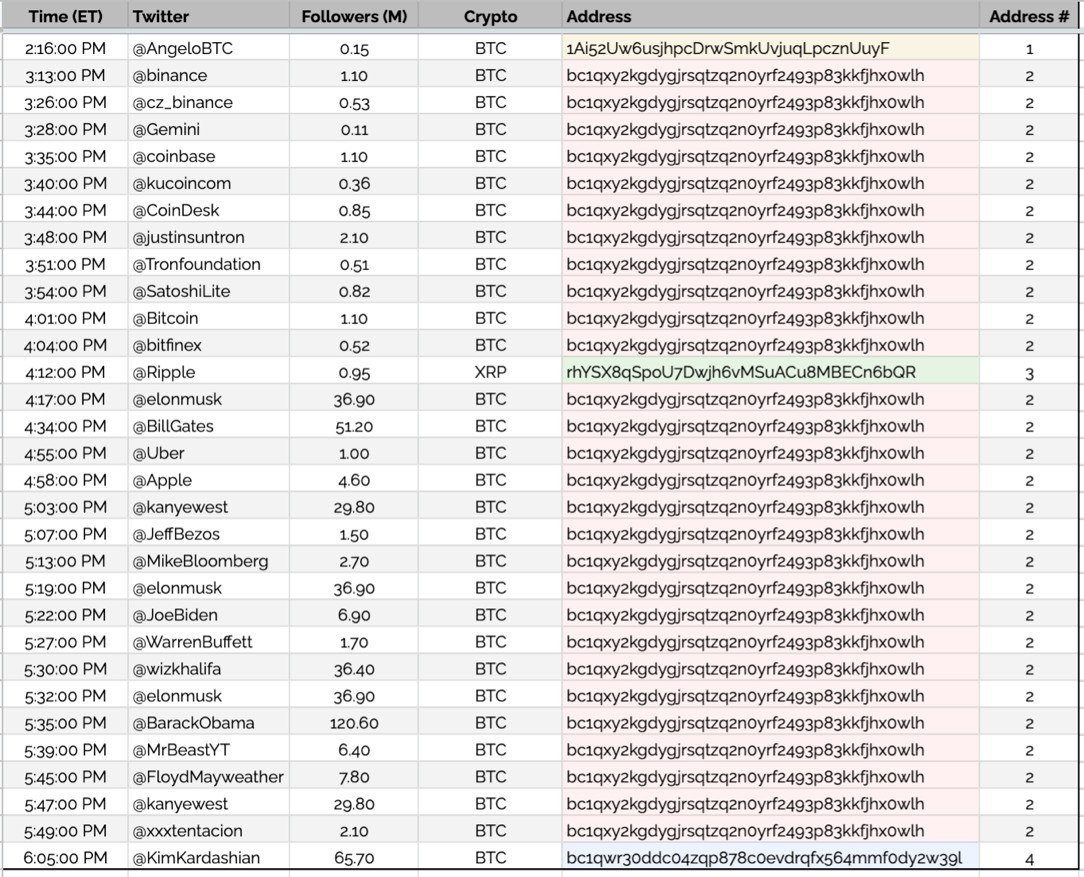Click the 5:47:00 PM time cell
Viewport: 1084px width, 877px height.
[65, 803]
